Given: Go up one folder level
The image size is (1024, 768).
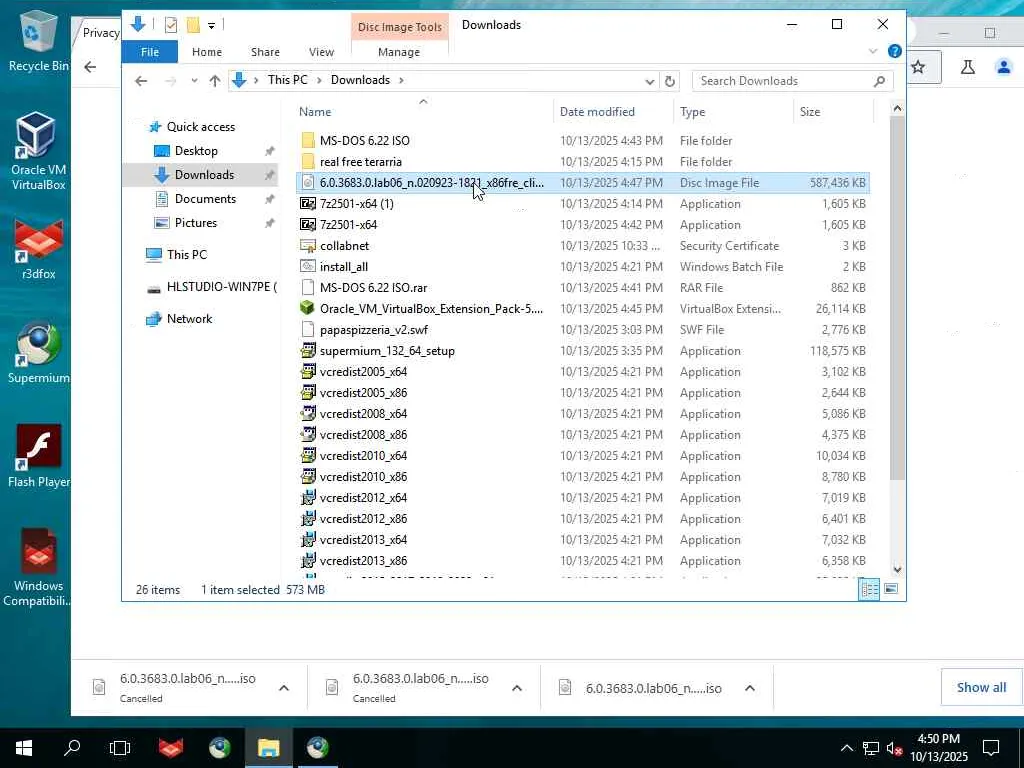Looking at the screenshot, I should [x=215, y=81].
